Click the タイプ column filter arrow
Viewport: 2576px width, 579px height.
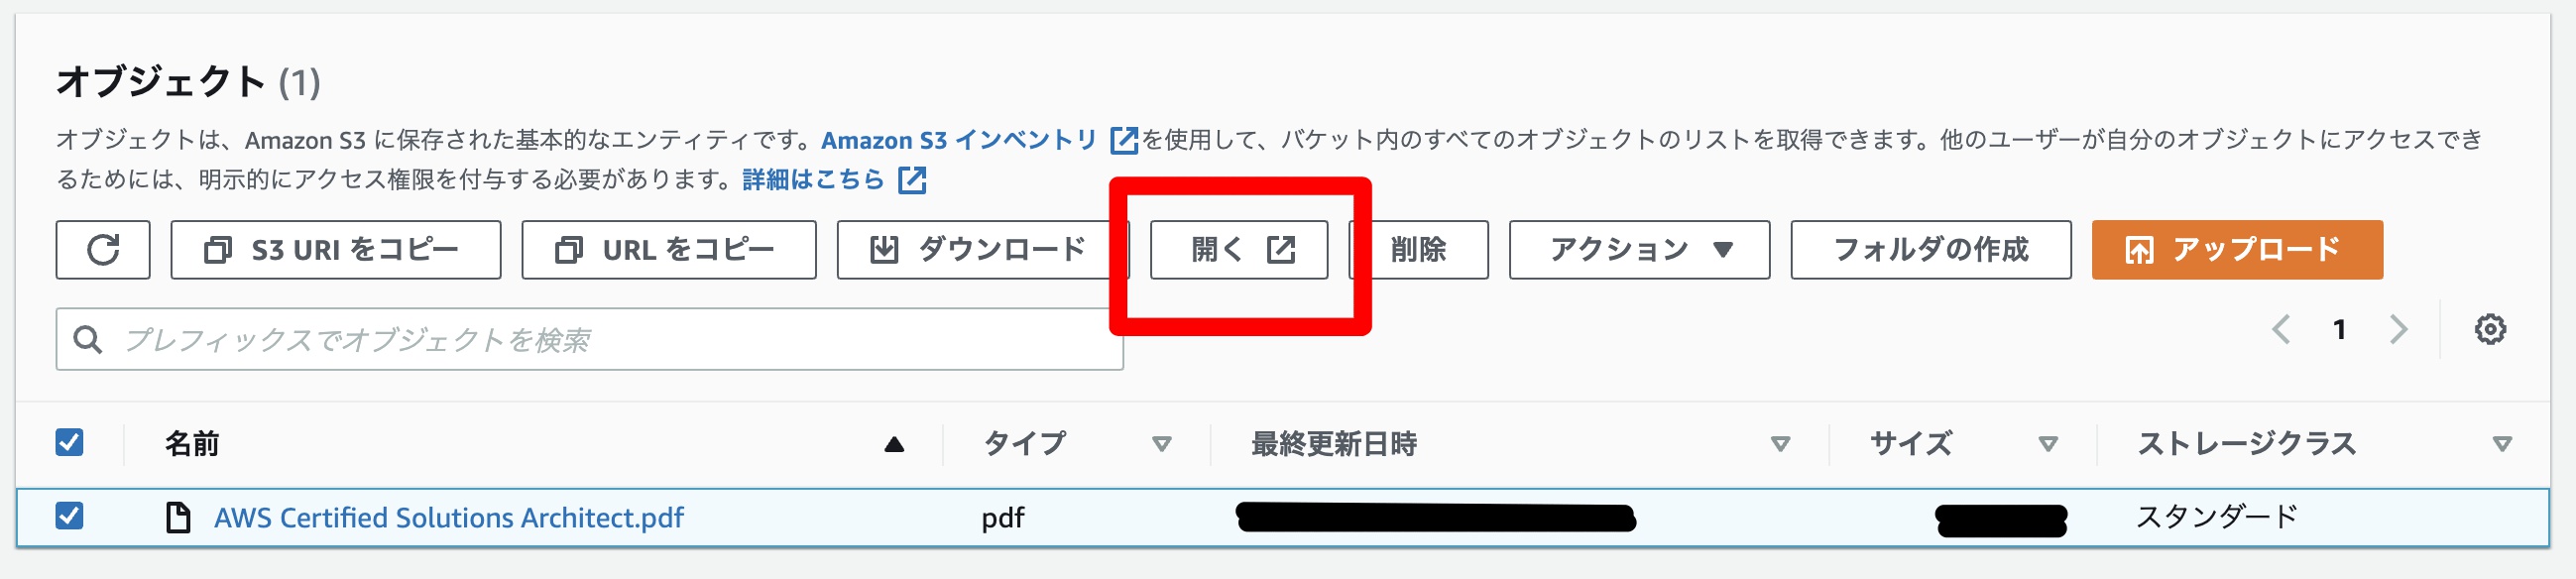[x=1158, y=443]
